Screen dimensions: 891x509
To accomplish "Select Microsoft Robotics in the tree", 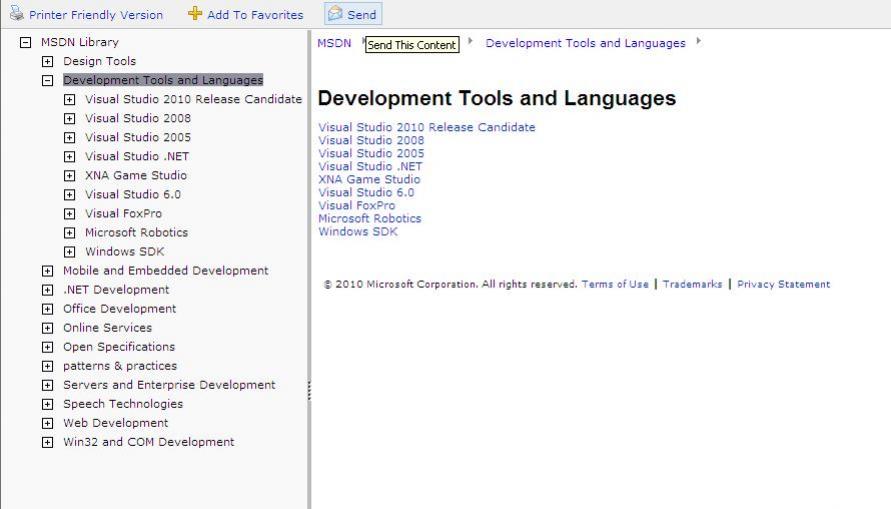I will [x=136, y=232].
